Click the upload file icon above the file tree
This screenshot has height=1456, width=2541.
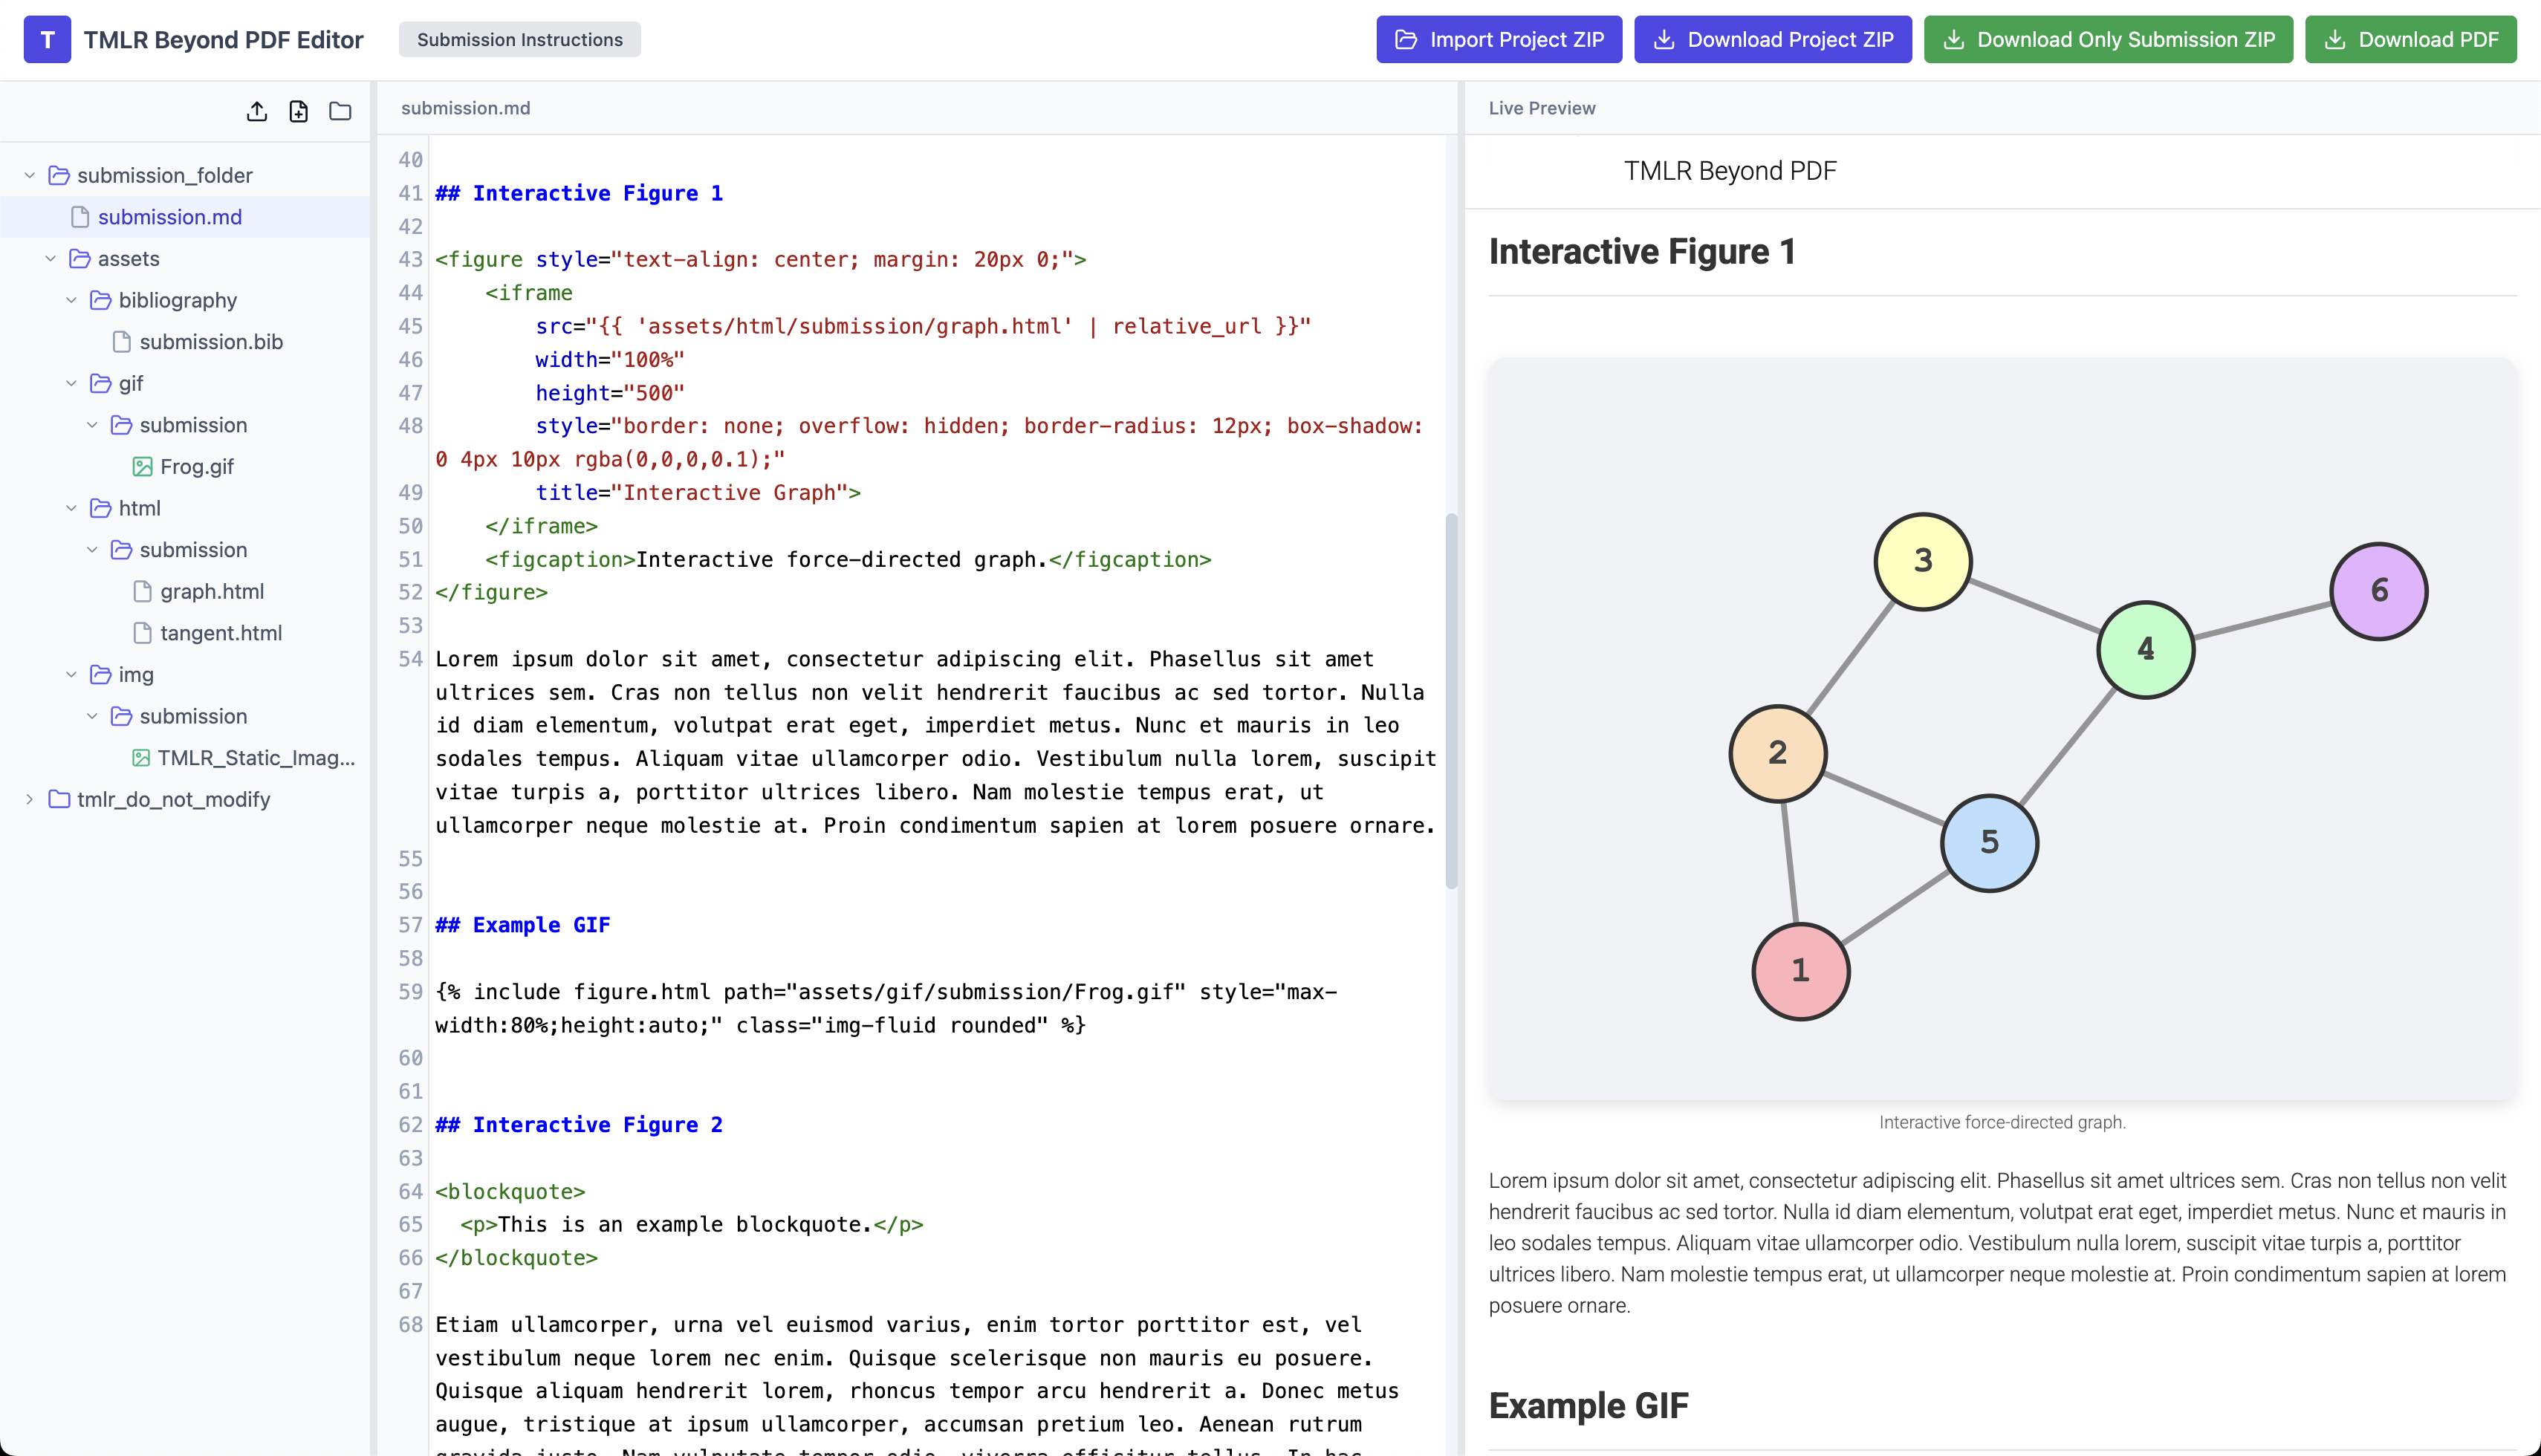(x=257, y=111)
